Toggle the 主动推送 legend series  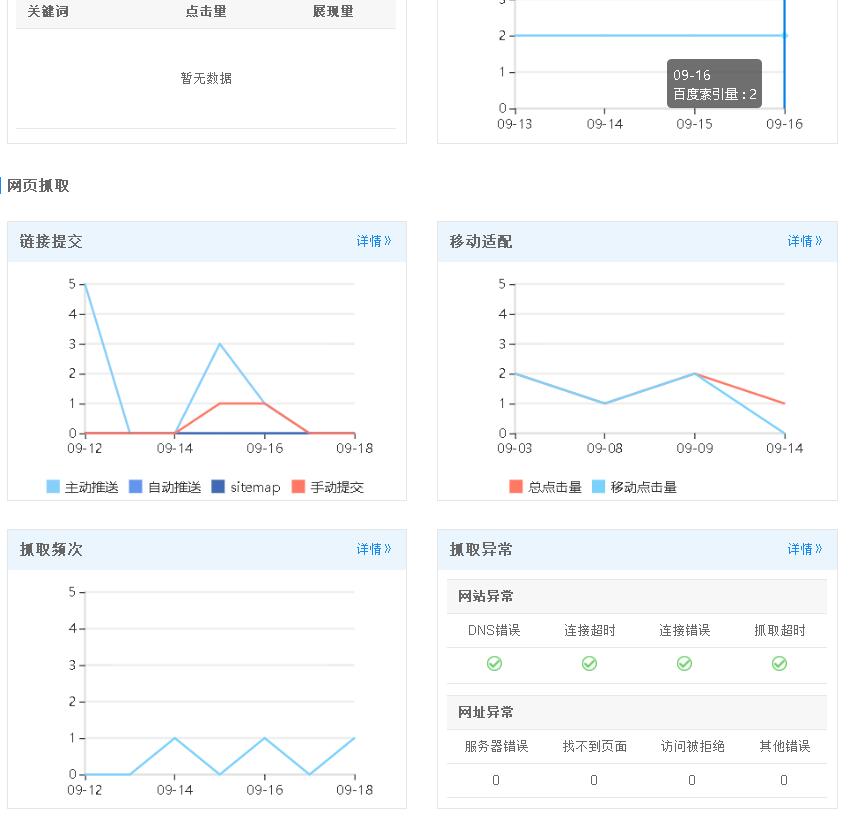[x=83, y=487]
